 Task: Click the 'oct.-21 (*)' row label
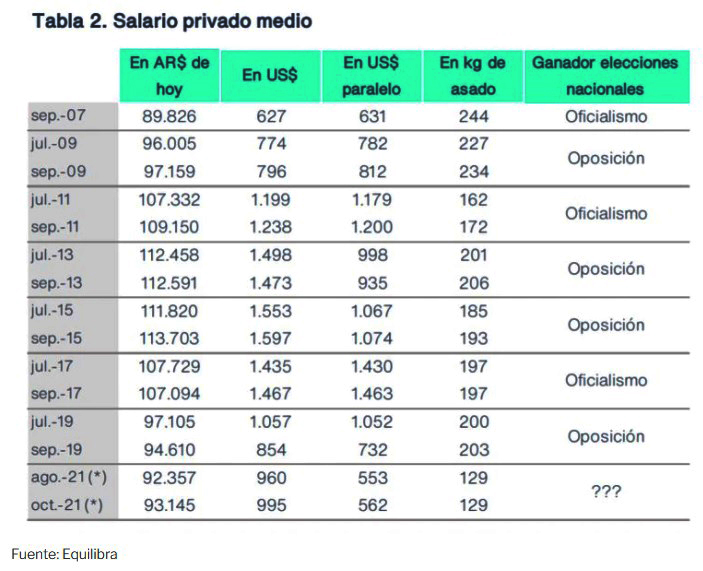(66, 506)
